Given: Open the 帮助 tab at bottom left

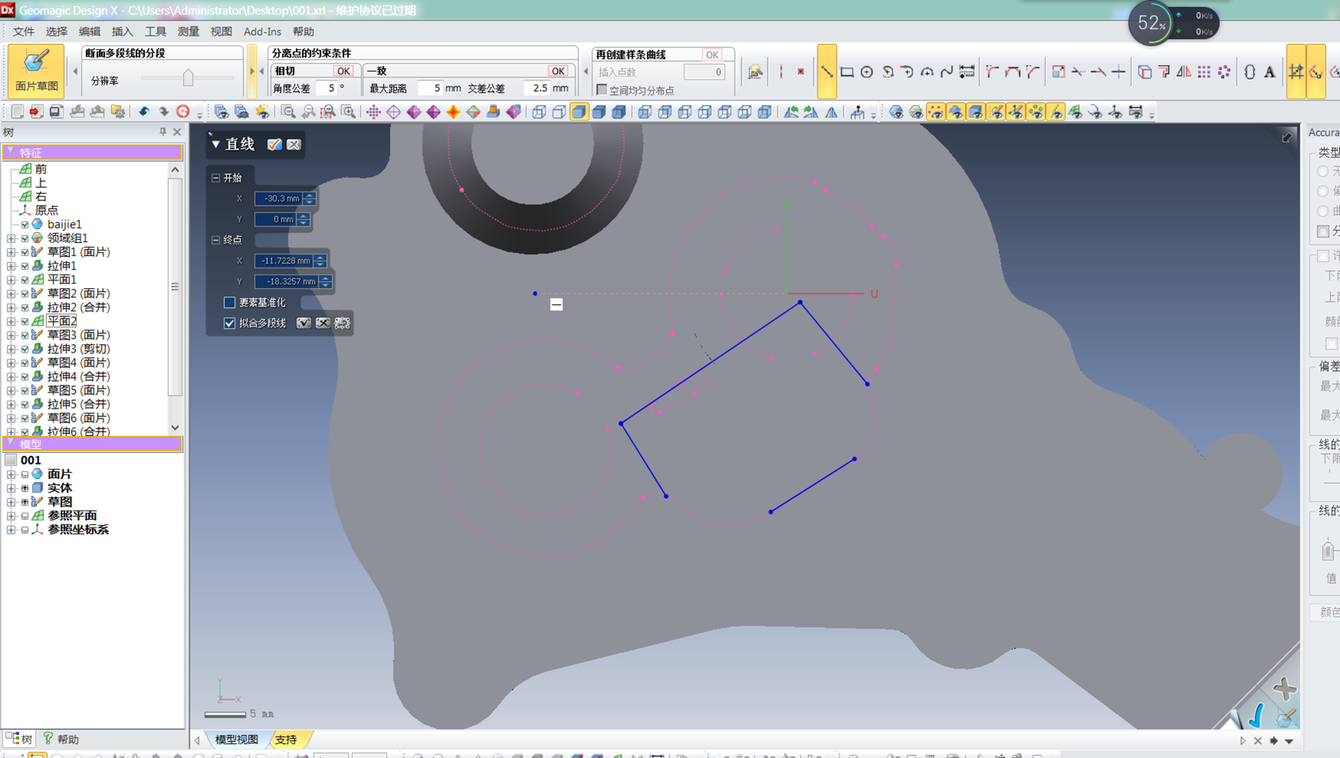Looking at the screenshot, I should coord(60,740).
